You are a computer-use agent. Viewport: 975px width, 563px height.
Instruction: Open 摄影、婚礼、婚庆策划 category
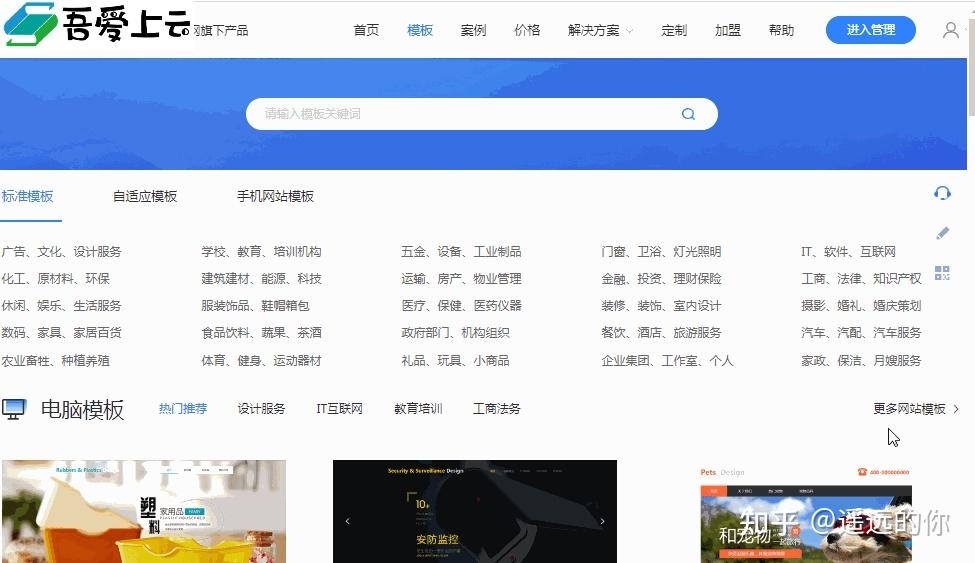tap(861, 306)
